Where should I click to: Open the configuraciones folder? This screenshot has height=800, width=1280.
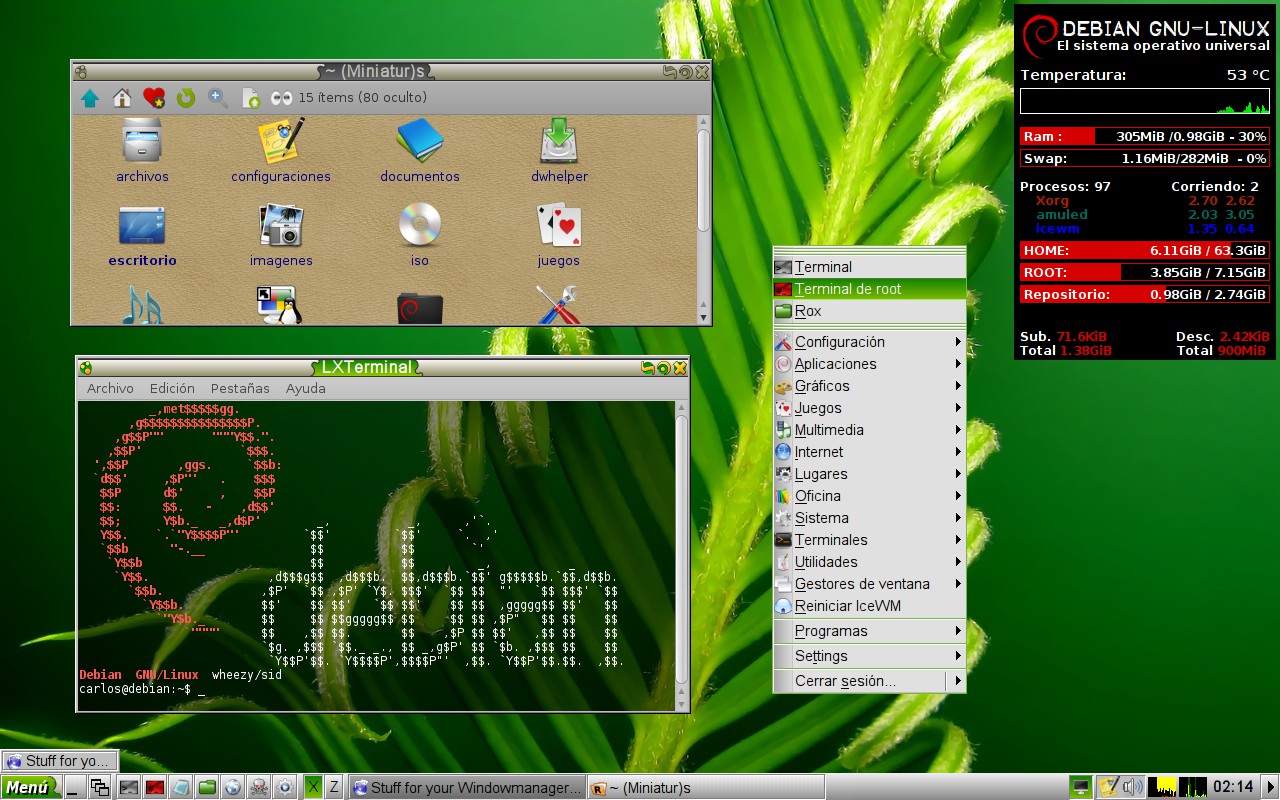pyautogui.click(x=280, y=151)
